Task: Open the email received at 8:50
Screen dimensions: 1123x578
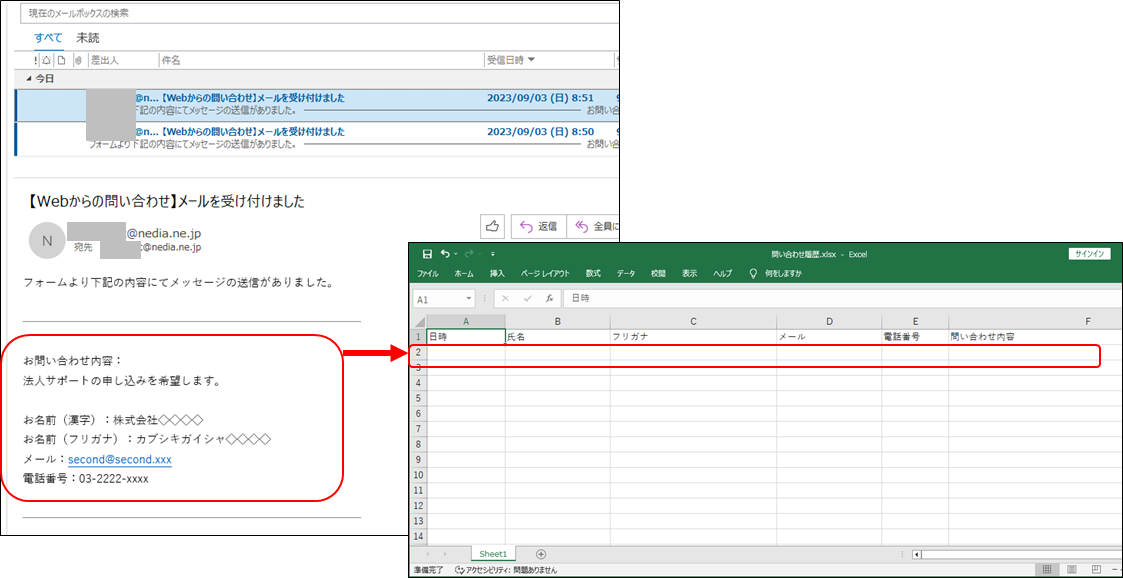Action: (317, 138)
